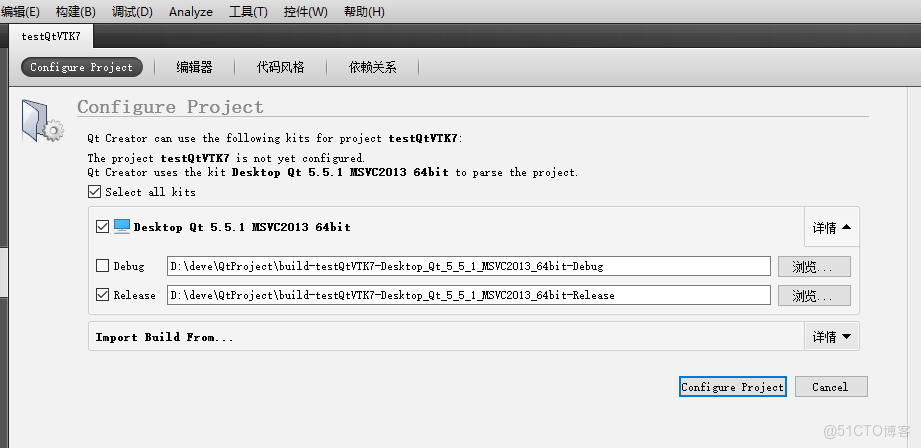
Task: Open the 工具(T) menu
Action: click(x=248, y=12)
